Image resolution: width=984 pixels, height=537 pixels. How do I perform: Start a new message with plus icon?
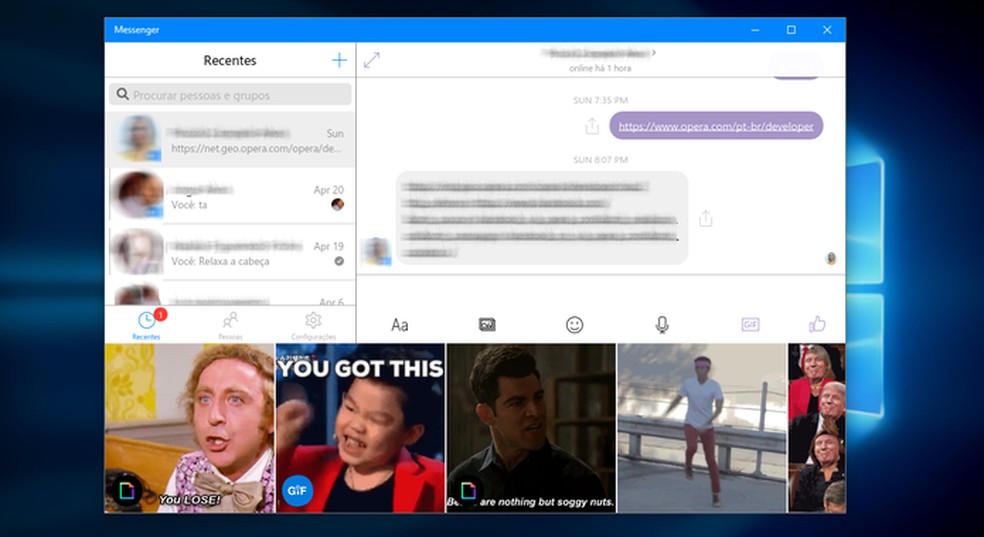click(x=339, y=60)
